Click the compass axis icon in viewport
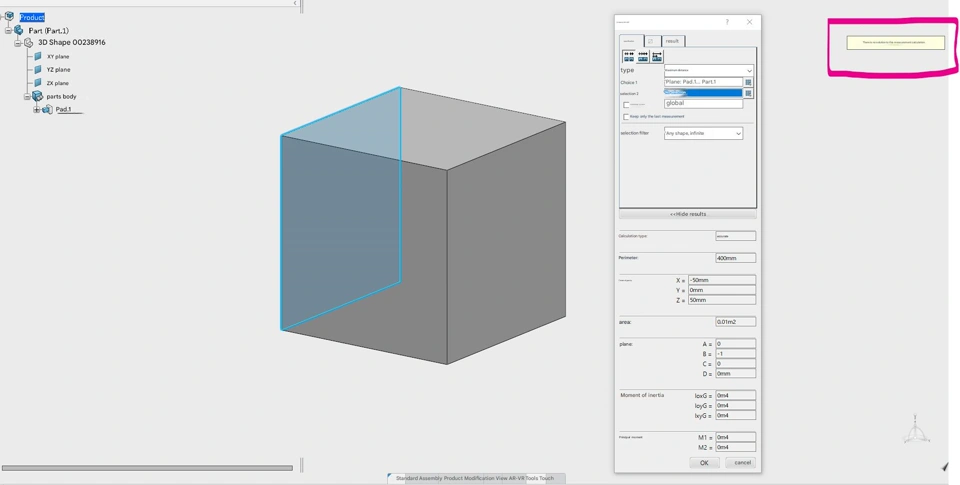Image resolution: width=960 pixels, height=485 pixels. point(915,429)
